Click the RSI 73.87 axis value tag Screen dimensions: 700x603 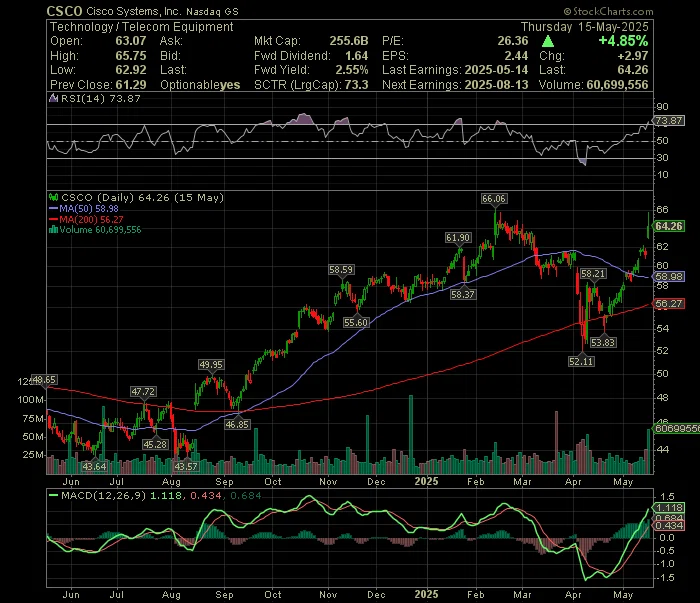coord(668,121)
